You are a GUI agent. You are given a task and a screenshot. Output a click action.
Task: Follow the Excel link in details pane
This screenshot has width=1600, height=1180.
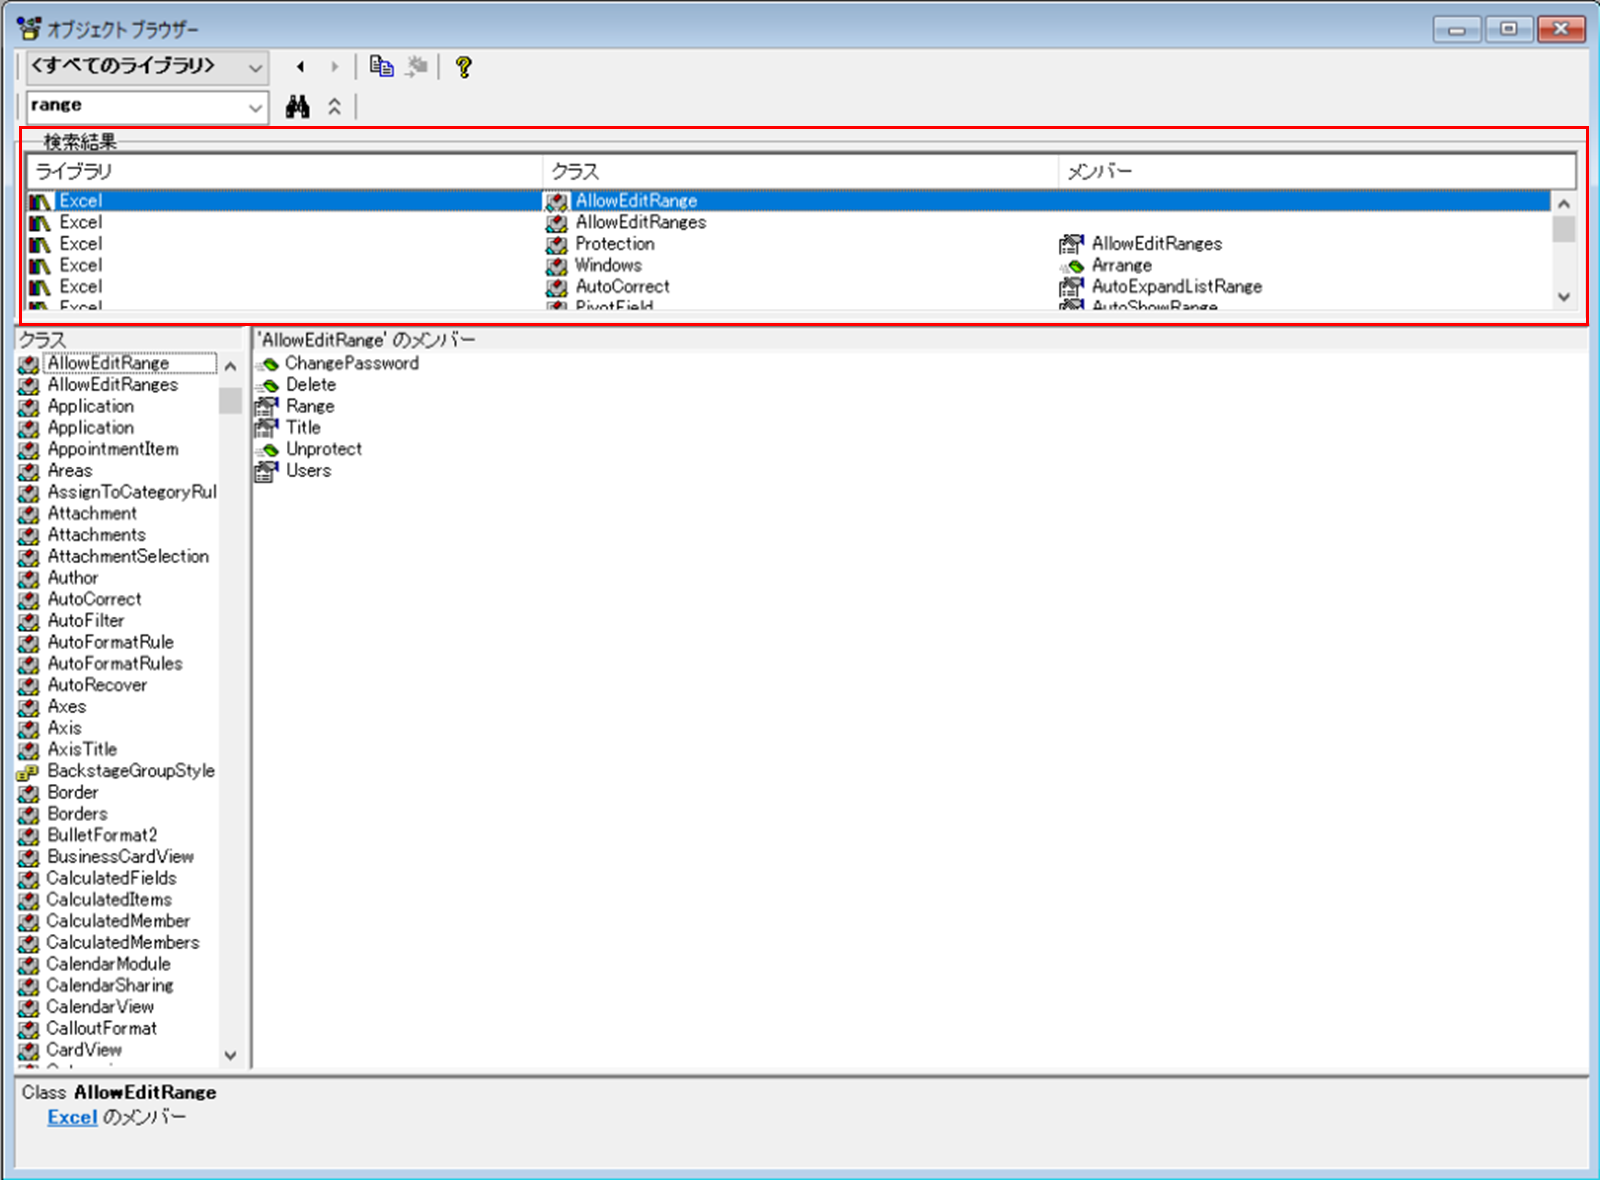pyautogui.click(x=72, y=1118)
